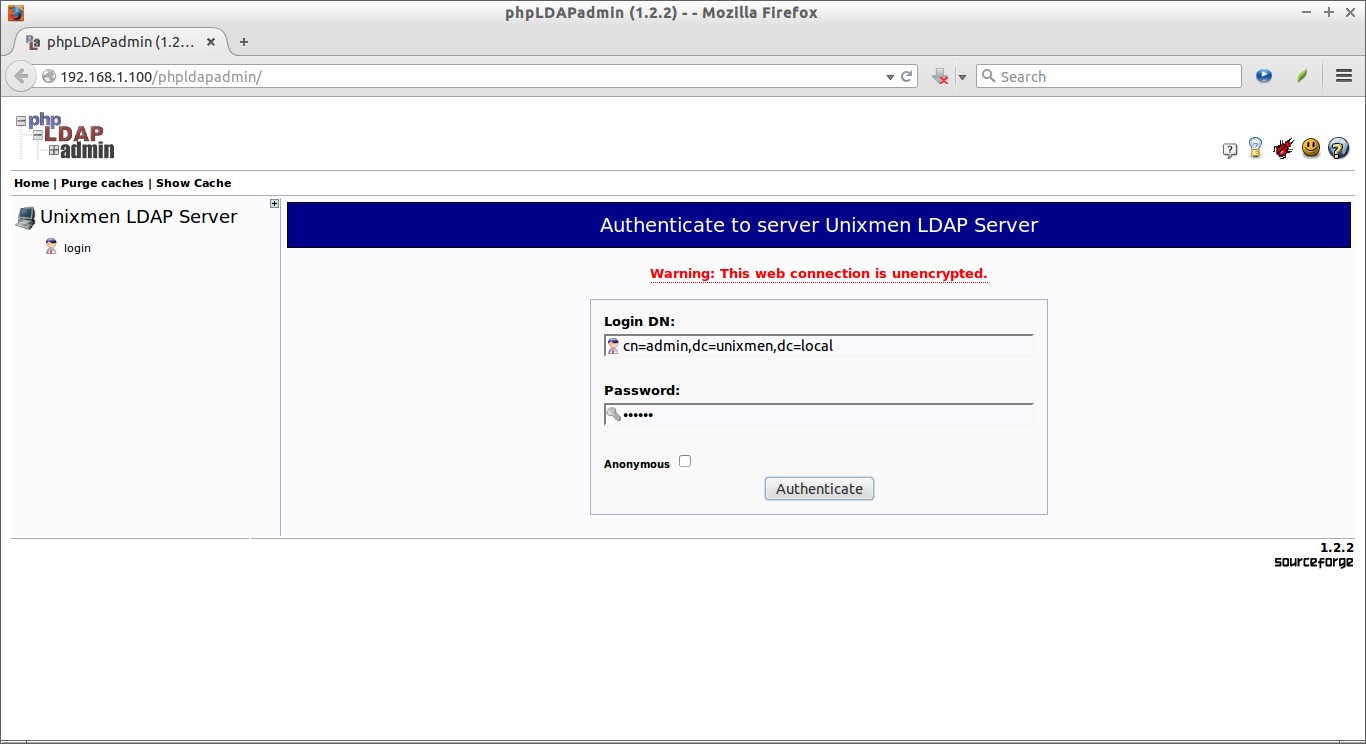Toggle the Anonymous checkbox
The height and width of the screenshot is (744, 1366).
(x=685, y=461)
